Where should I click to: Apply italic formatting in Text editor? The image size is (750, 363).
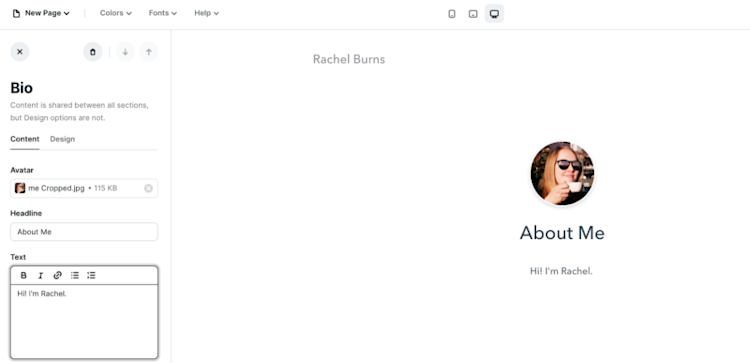click(41, 275)
